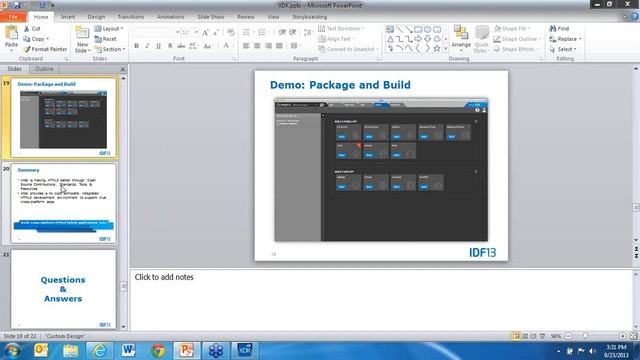
Task: Open the Shape Fill color options
Action: coord(512,29)
